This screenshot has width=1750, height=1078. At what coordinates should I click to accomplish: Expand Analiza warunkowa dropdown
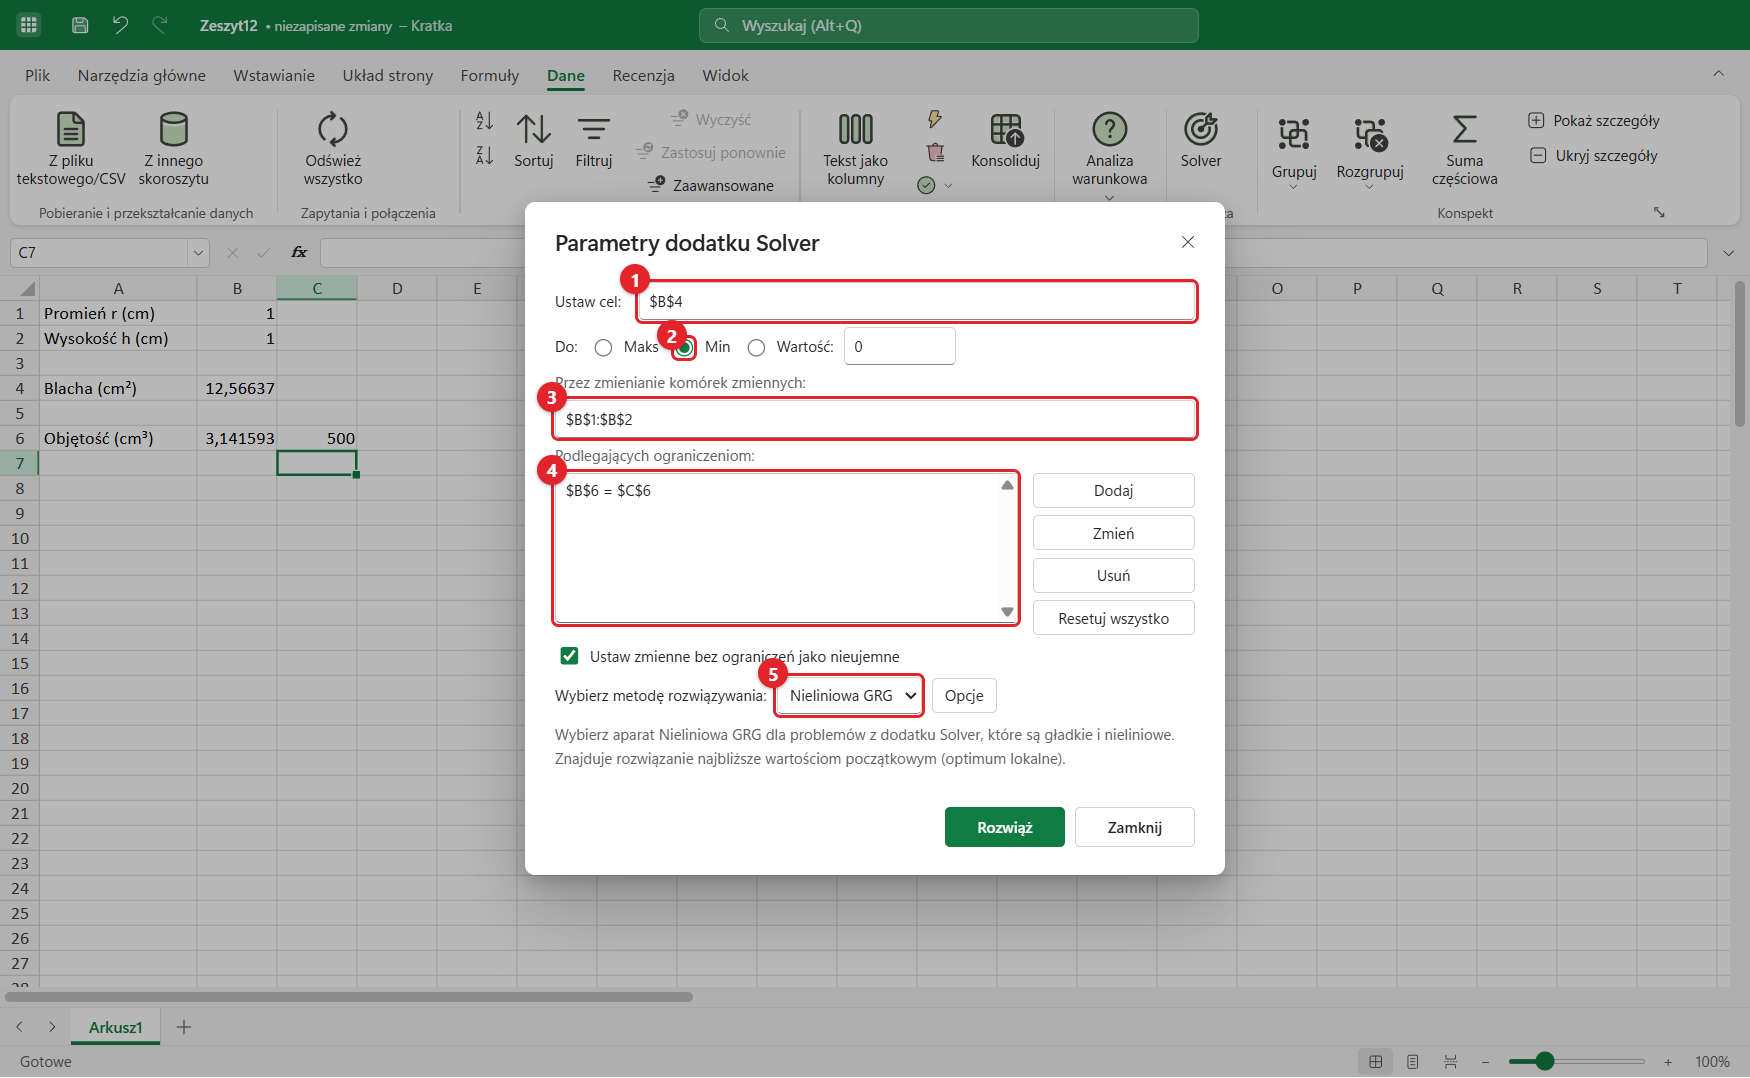(x=1110, y=197)
